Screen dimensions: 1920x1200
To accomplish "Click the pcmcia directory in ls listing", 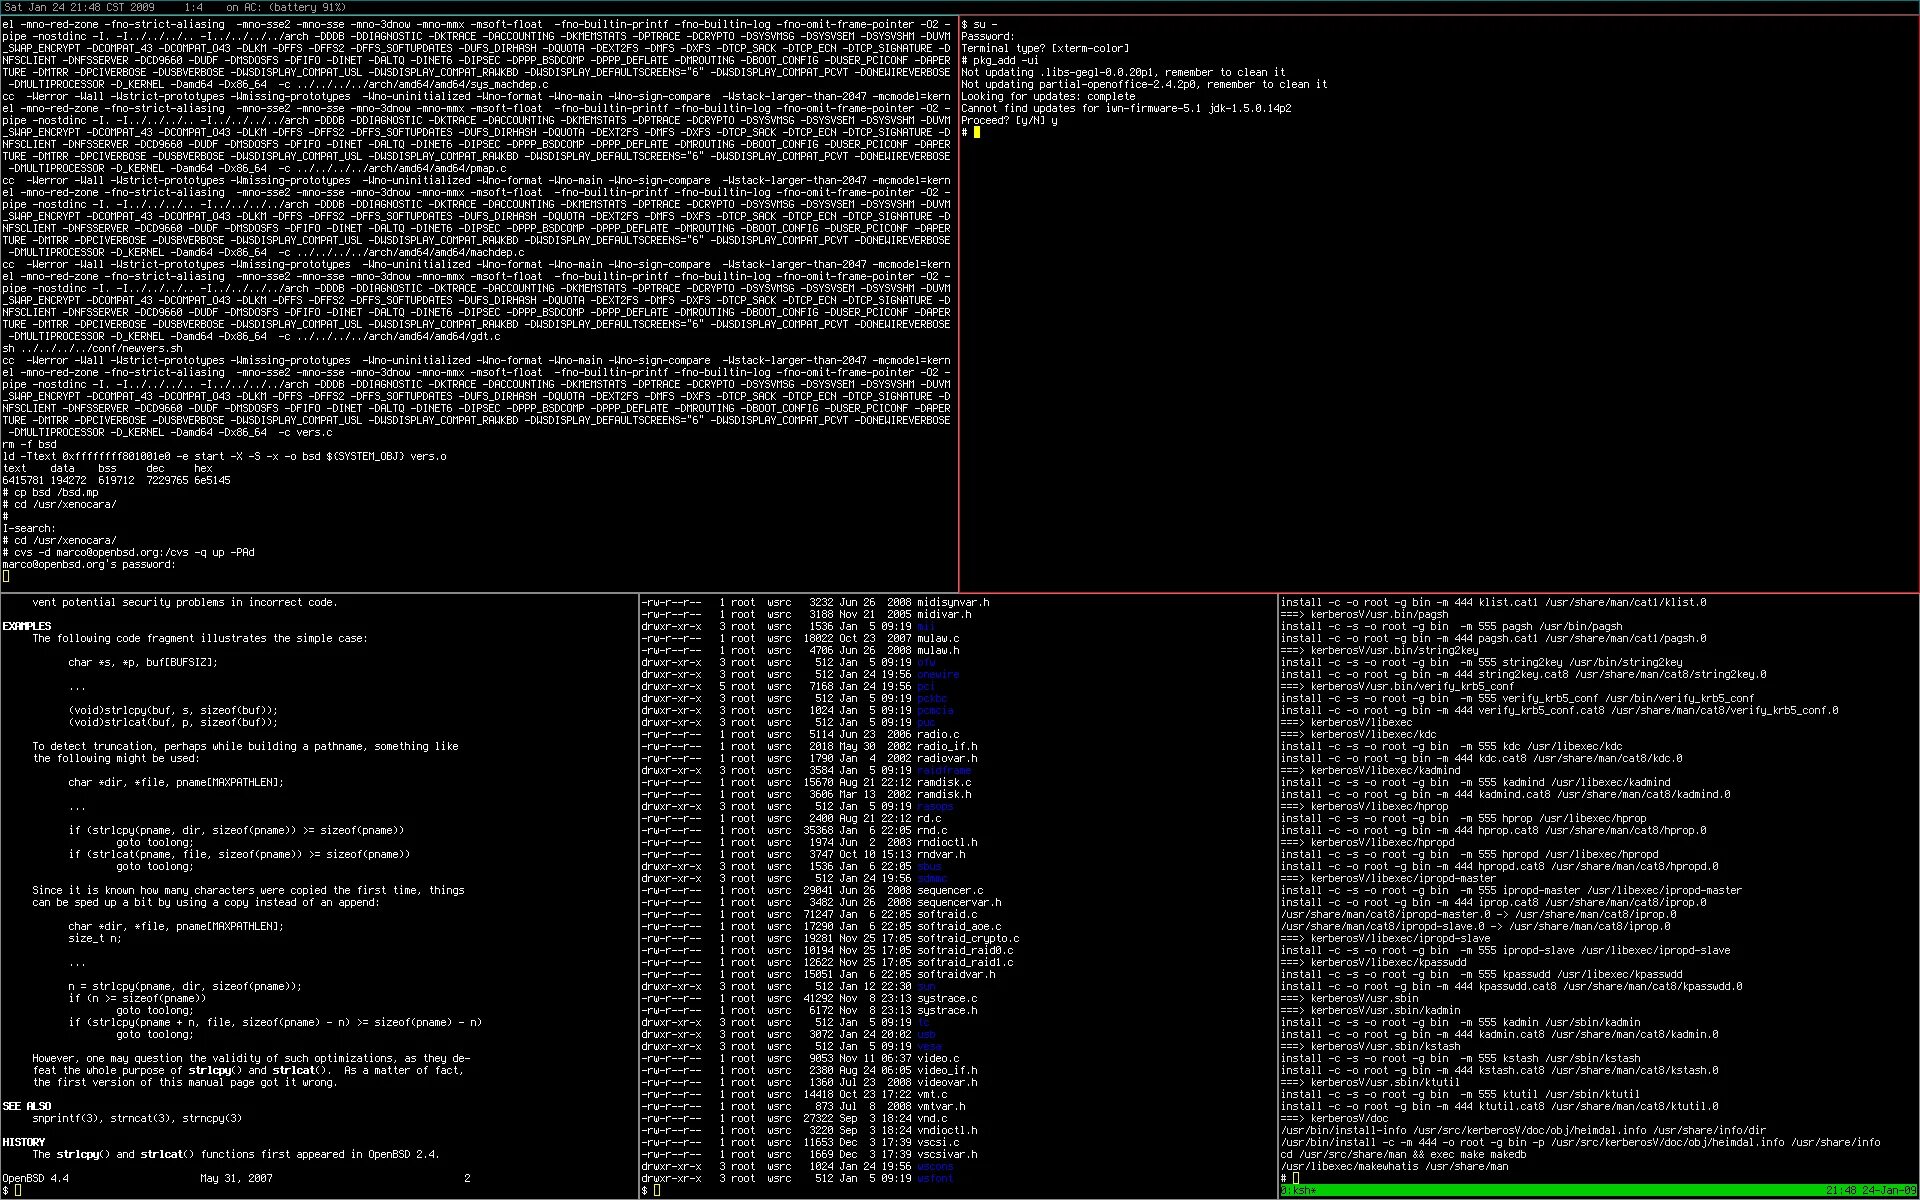I will 935,710.
